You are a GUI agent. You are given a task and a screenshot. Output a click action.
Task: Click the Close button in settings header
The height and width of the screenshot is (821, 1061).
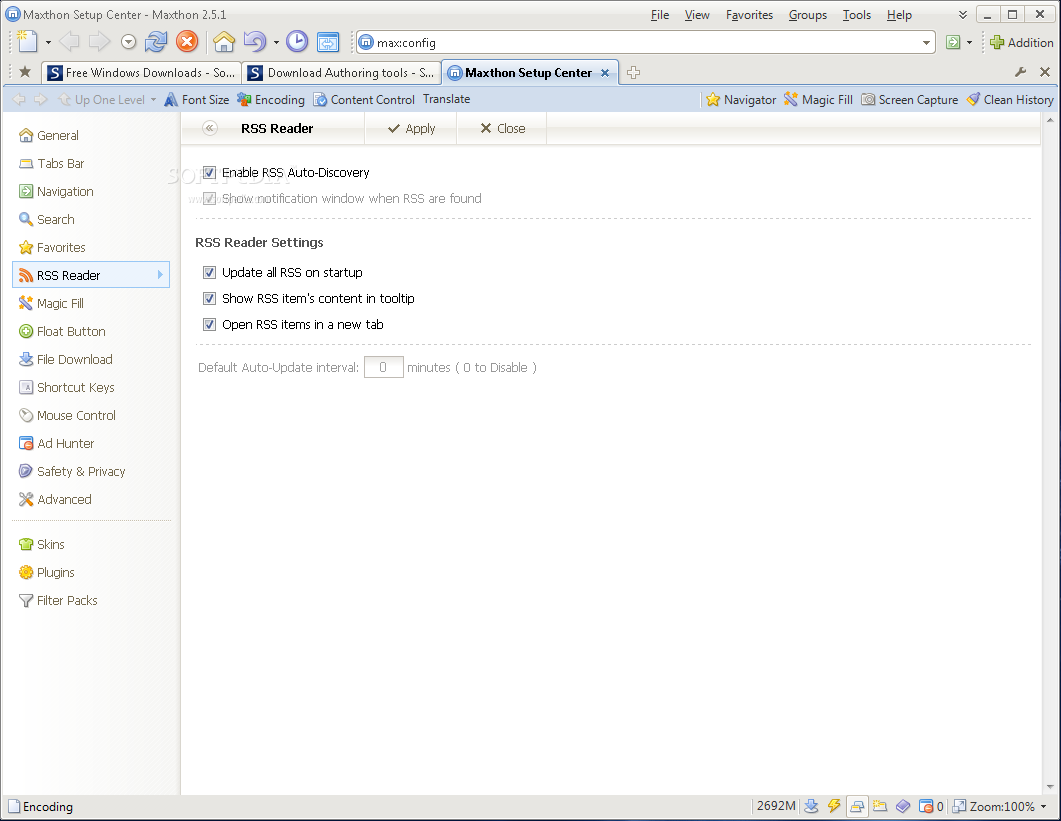[502, 128]
